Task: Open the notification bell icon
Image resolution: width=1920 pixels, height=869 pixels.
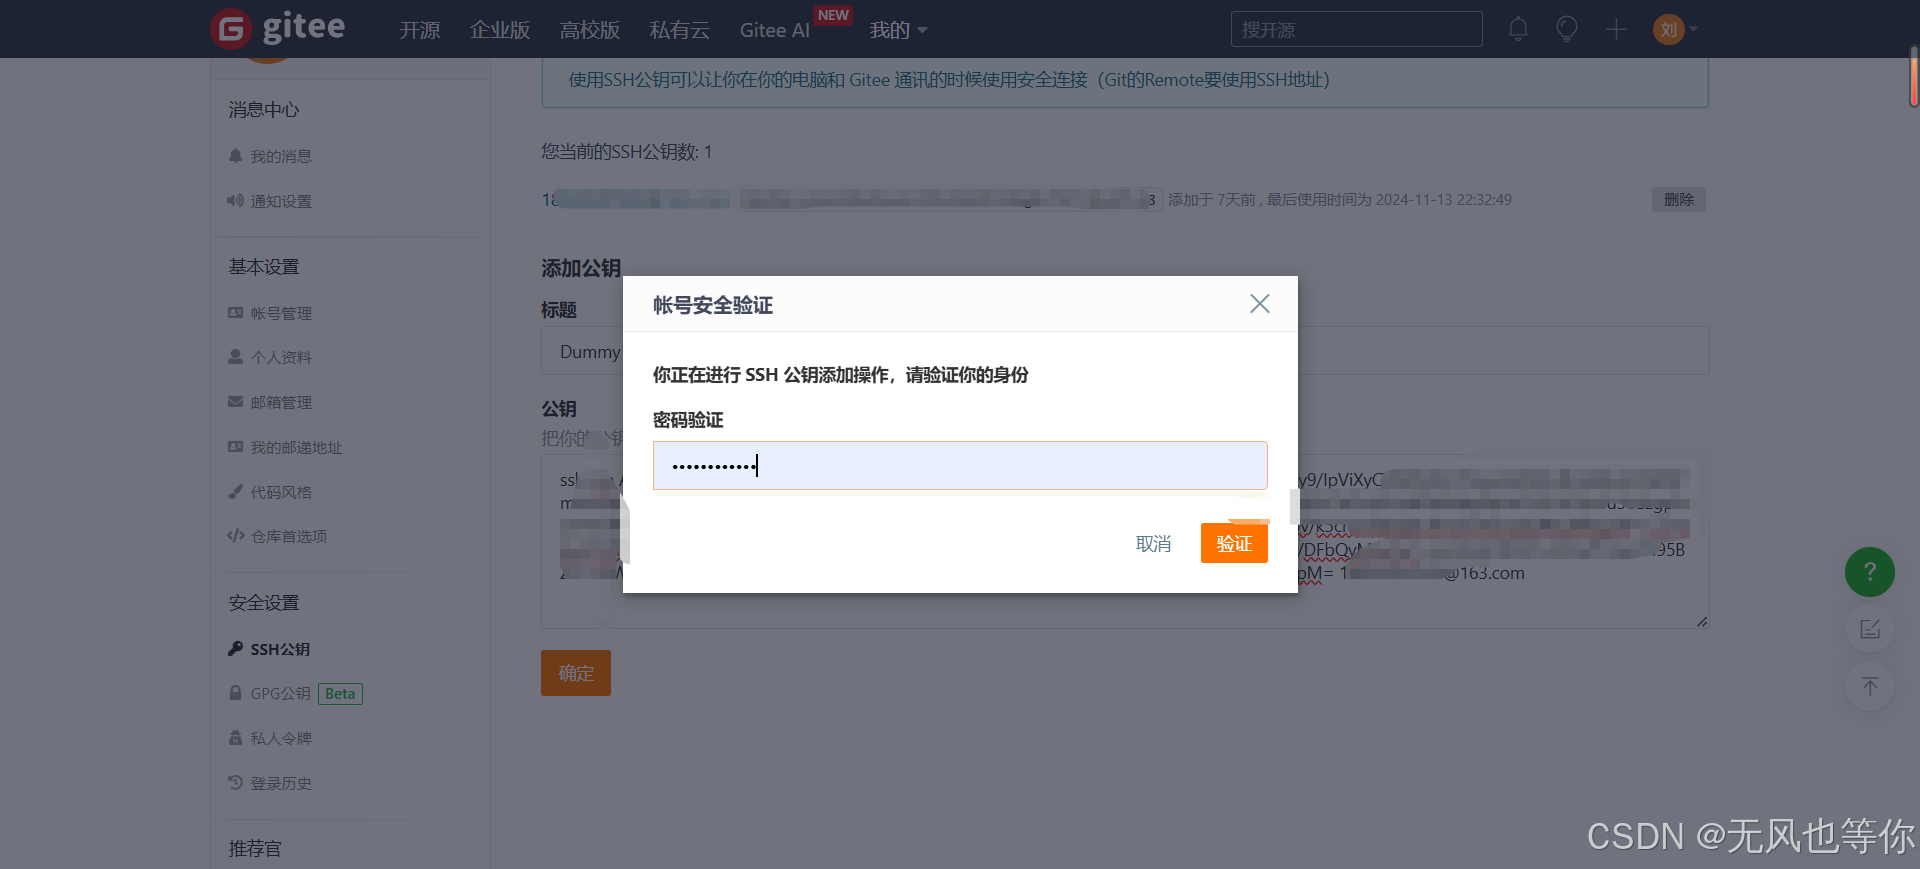Action: point(1518,29)
